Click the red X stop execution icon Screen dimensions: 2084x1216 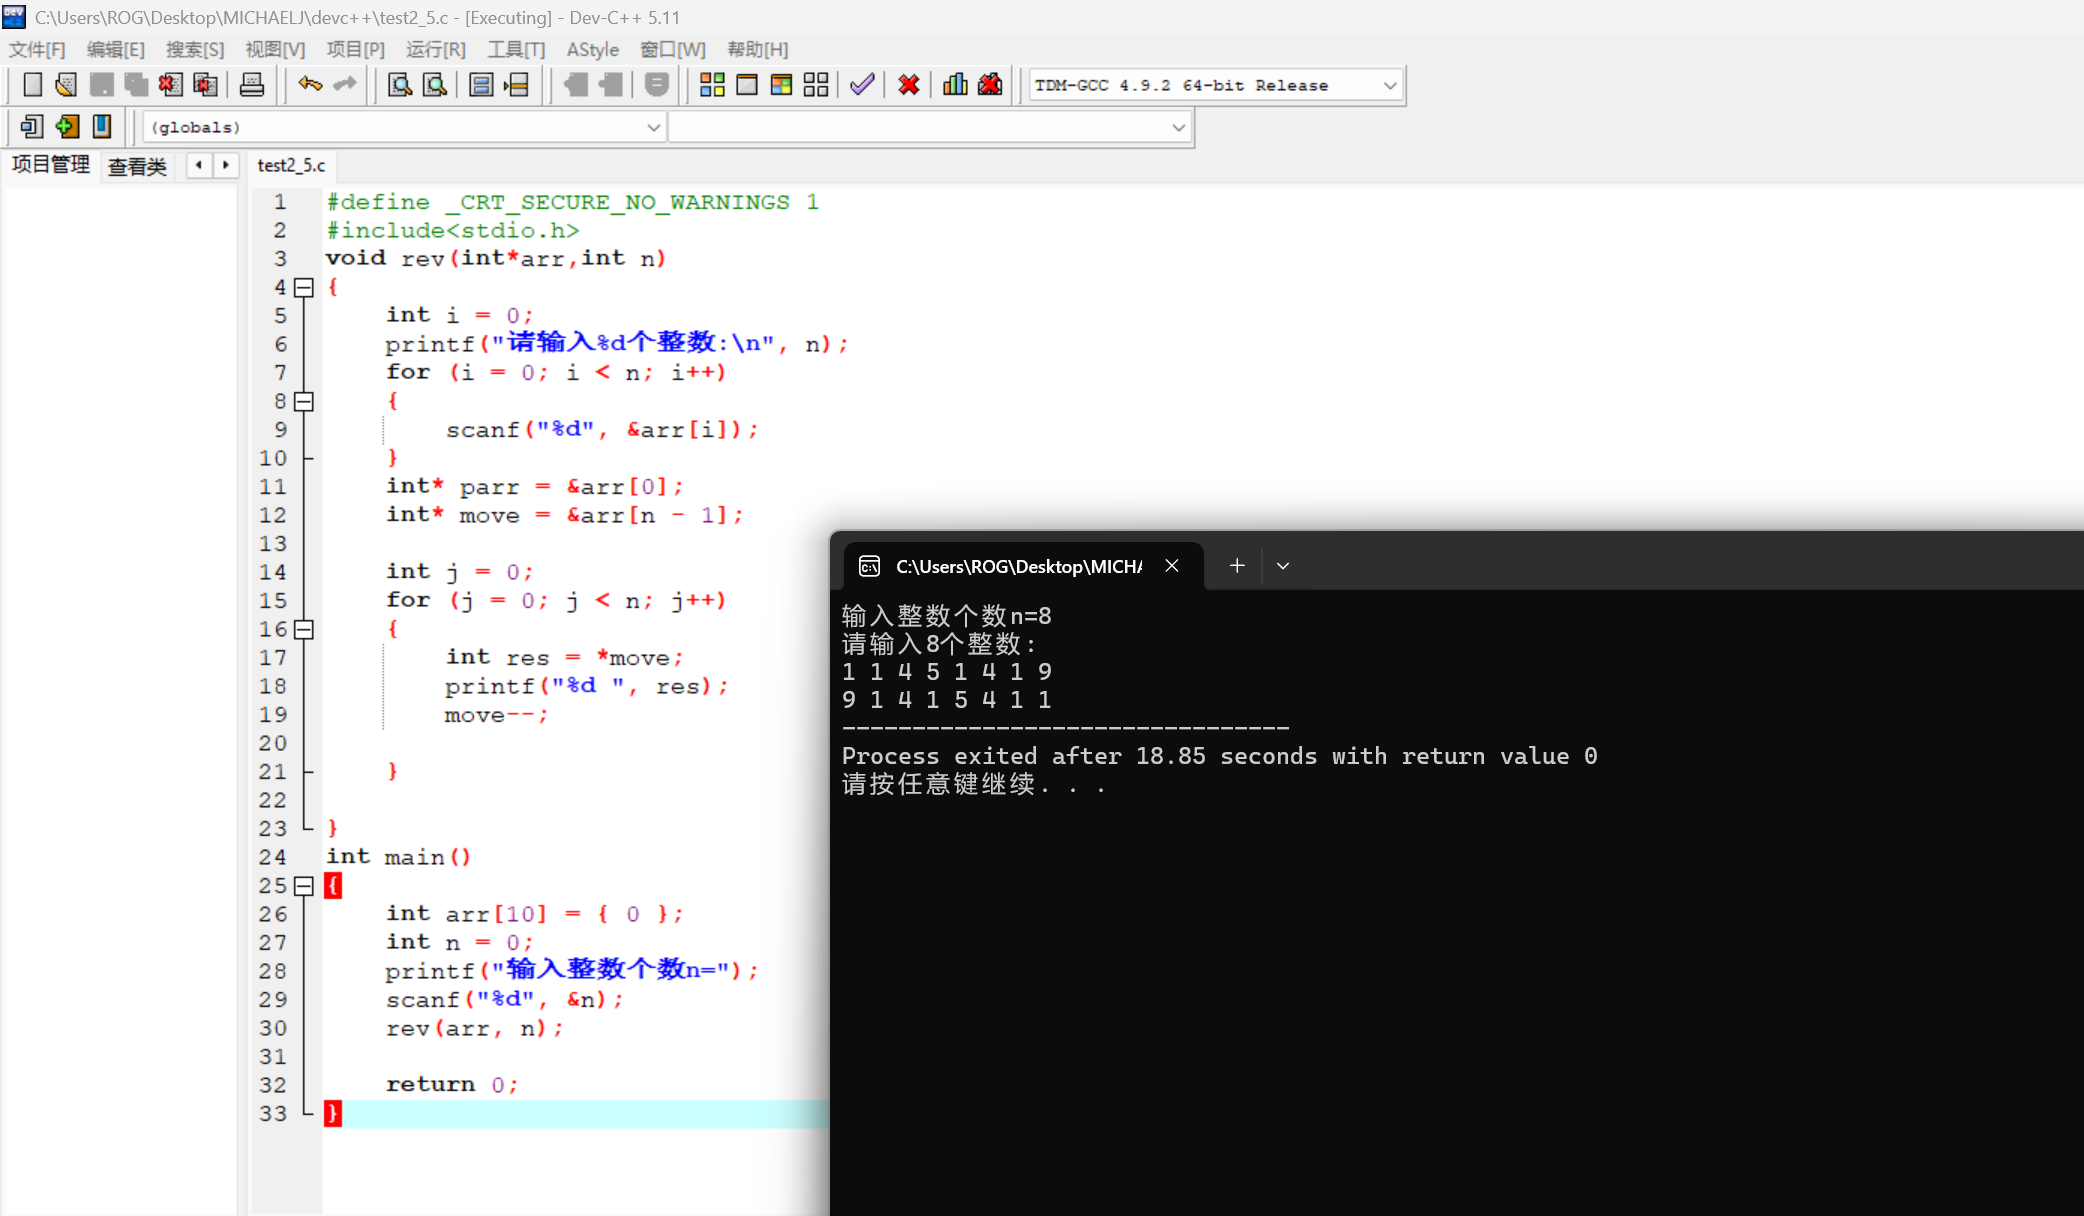(x=908, y=85)
